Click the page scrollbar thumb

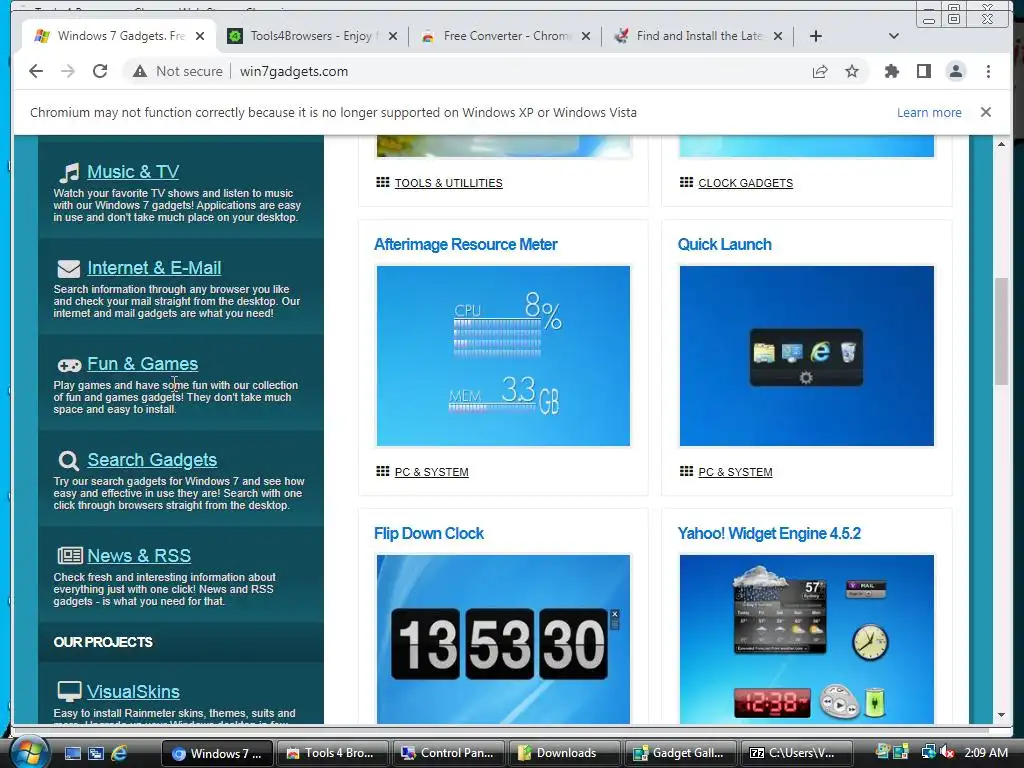point(1001,331)
